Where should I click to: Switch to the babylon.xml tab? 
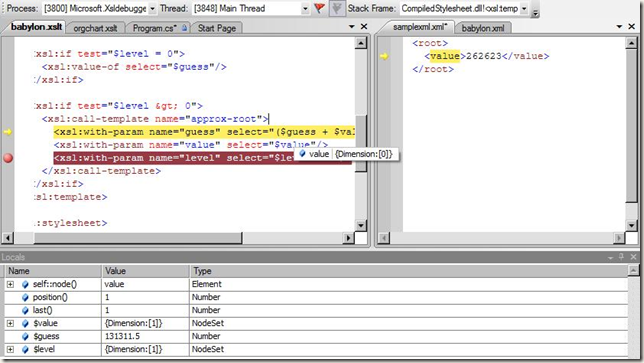tap(483, 28)
